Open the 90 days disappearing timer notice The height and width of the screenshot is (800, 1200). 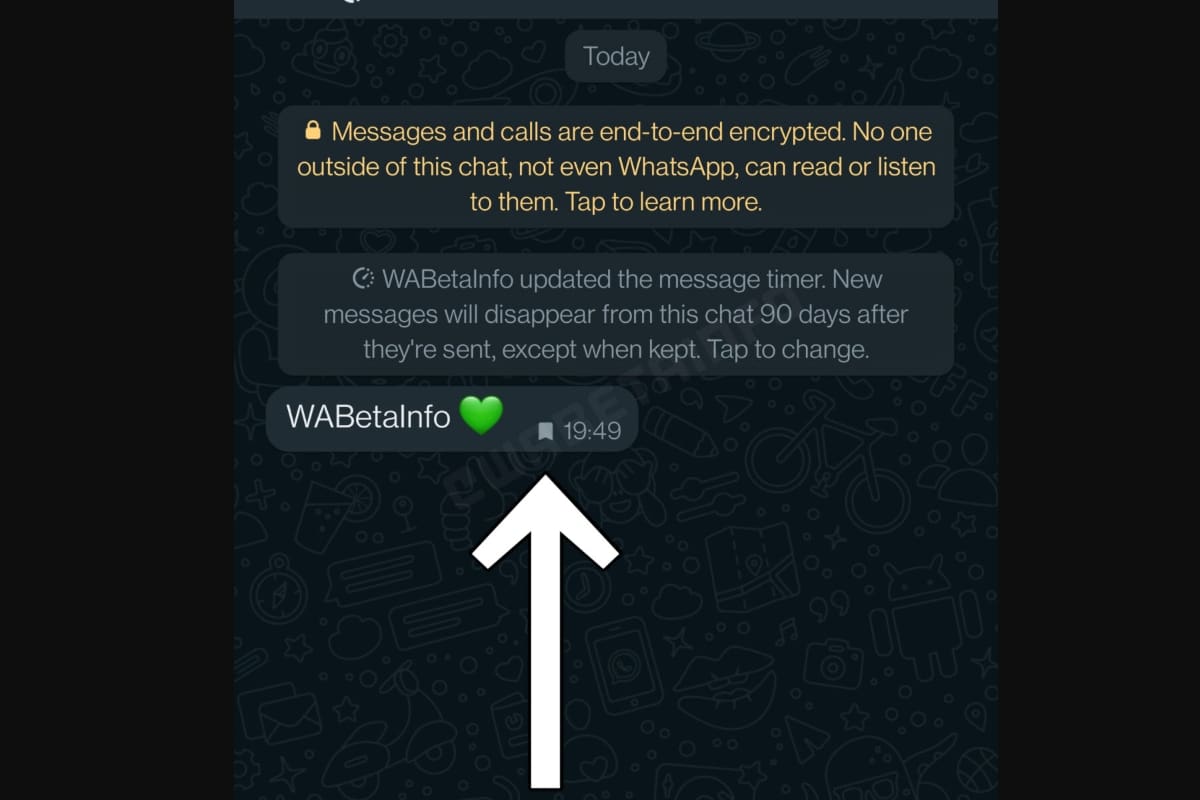pyautogui.click(x=616, y=314)
